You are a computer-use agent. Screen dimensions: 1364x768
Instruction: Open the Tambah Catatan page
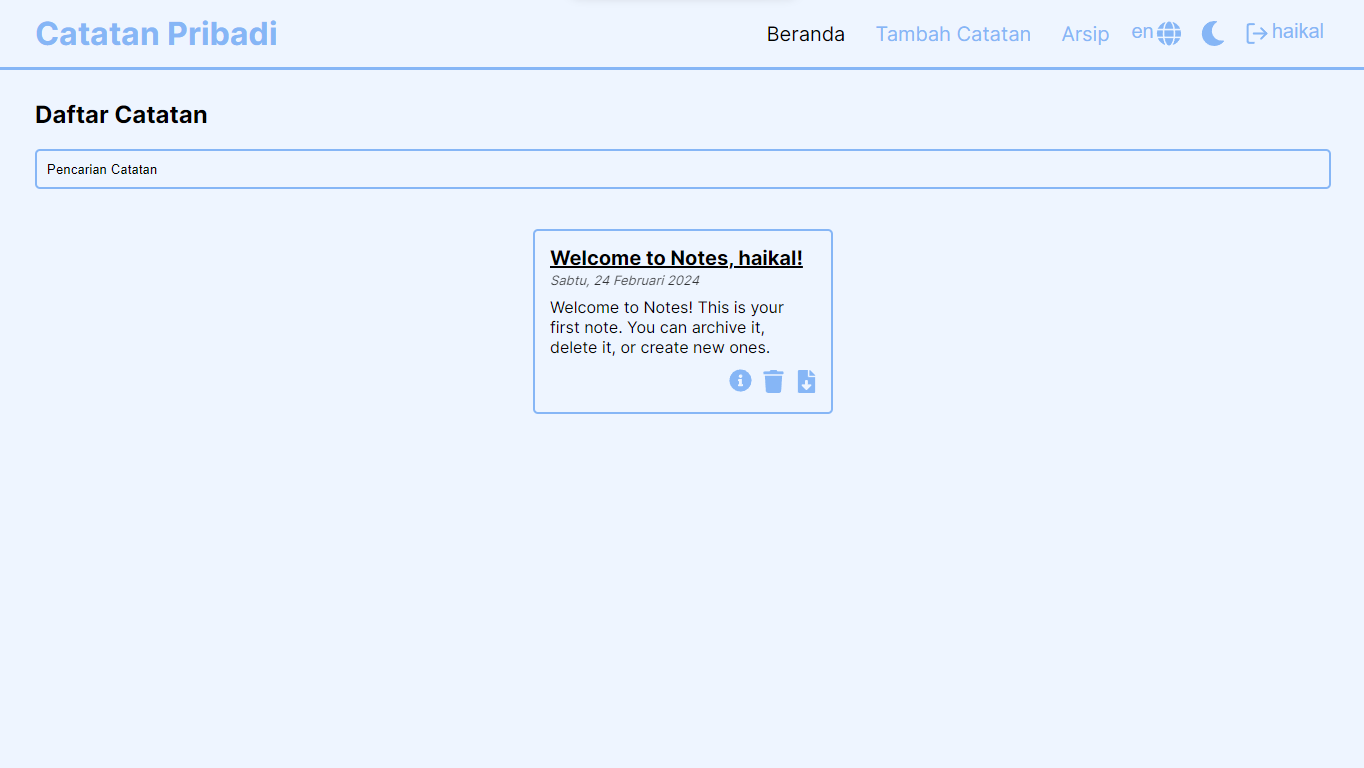(953, 34)
